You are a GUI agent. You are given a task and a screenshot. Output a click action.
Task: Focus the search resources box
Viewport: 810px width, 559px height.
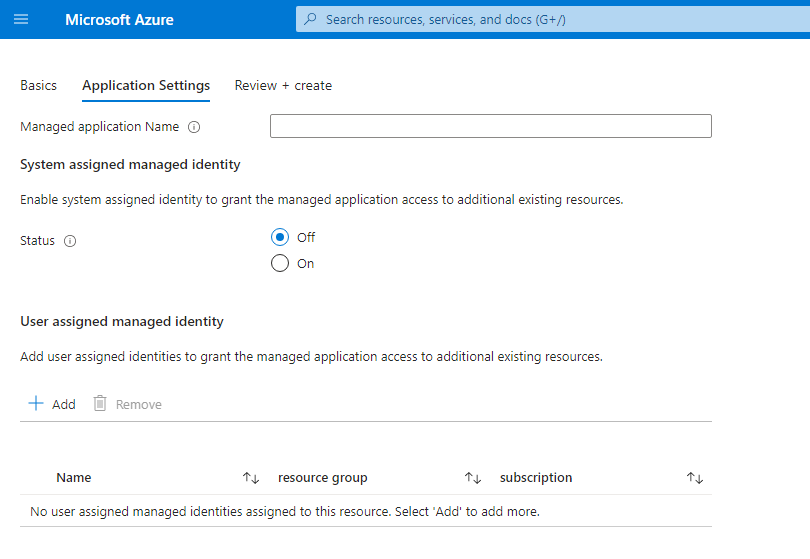550,19
